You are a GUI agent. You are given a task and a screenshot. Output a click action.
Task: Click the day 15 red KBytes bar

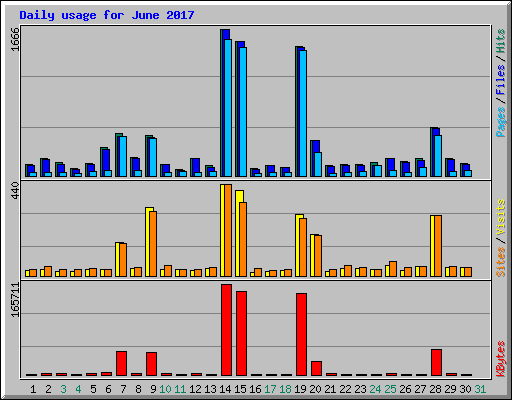[241, 334]
